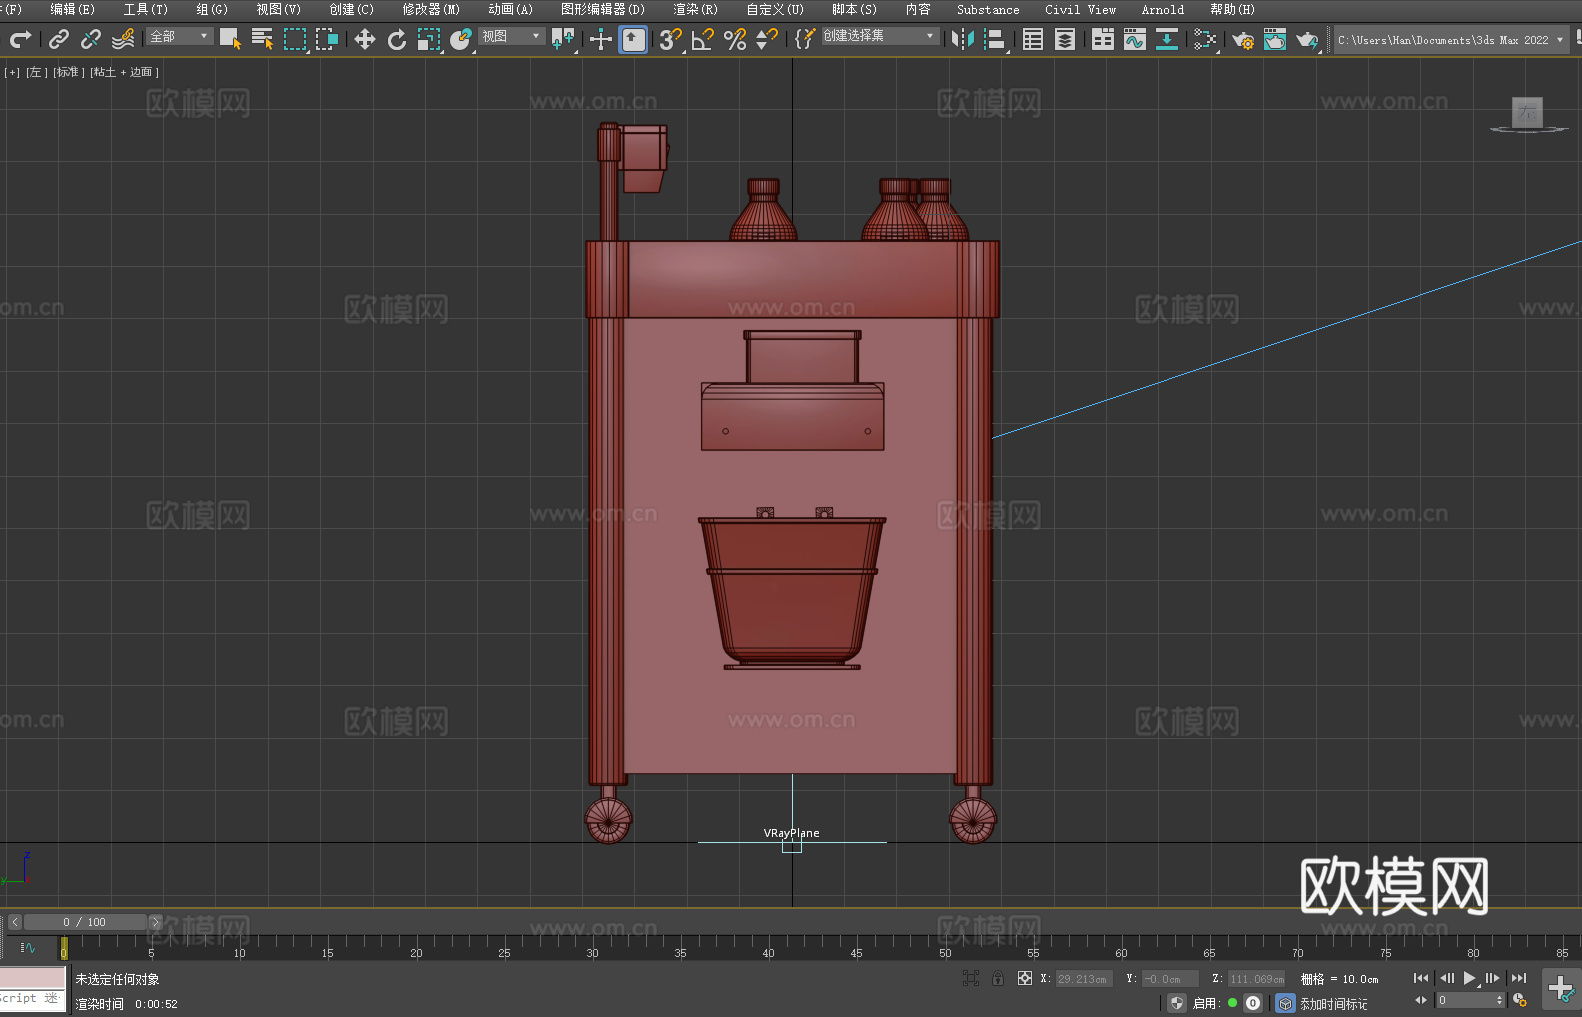Open project path dropdown 3ds Max 2022
The width and height of the screenshot is (1582, 1017).
click(x=1451, y=40)
